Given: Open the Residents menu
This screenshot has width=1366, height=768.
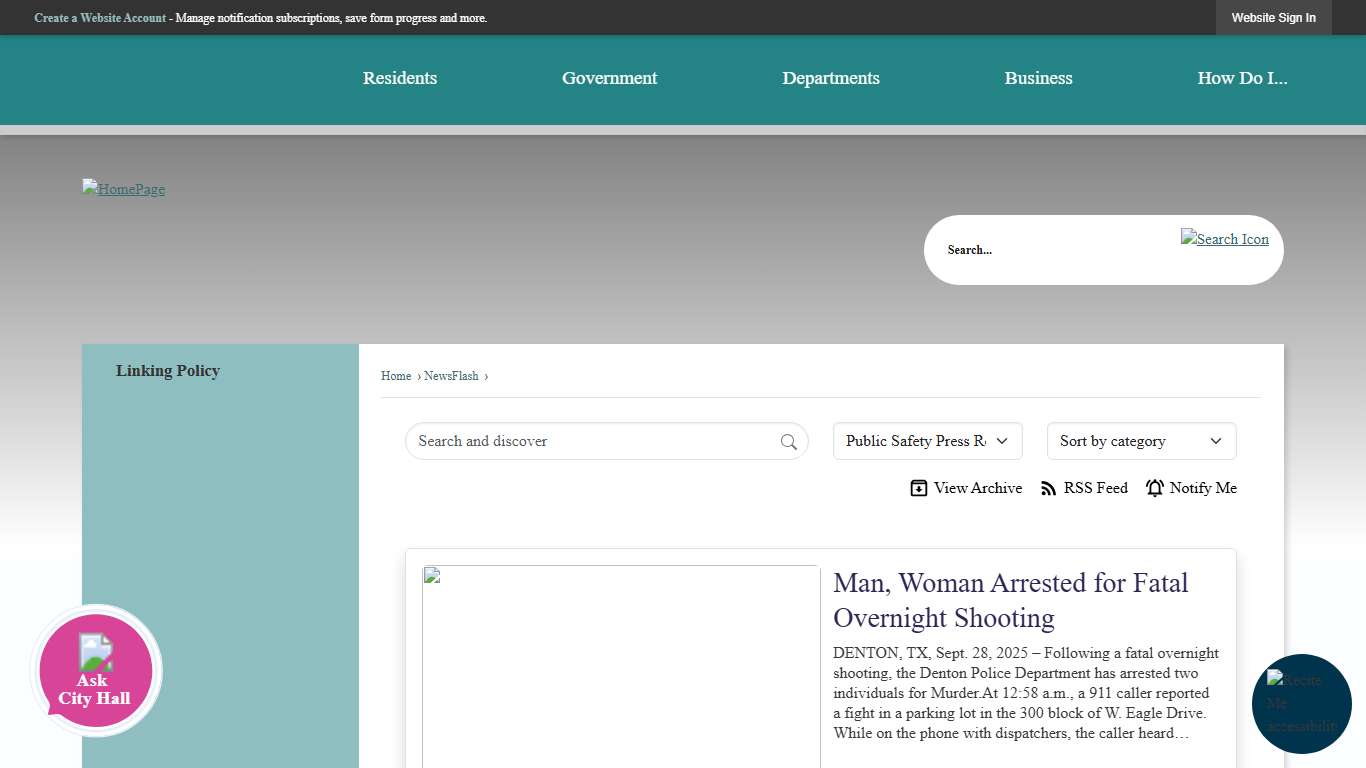Looking at the screenshot, I should tap(400, 78).
